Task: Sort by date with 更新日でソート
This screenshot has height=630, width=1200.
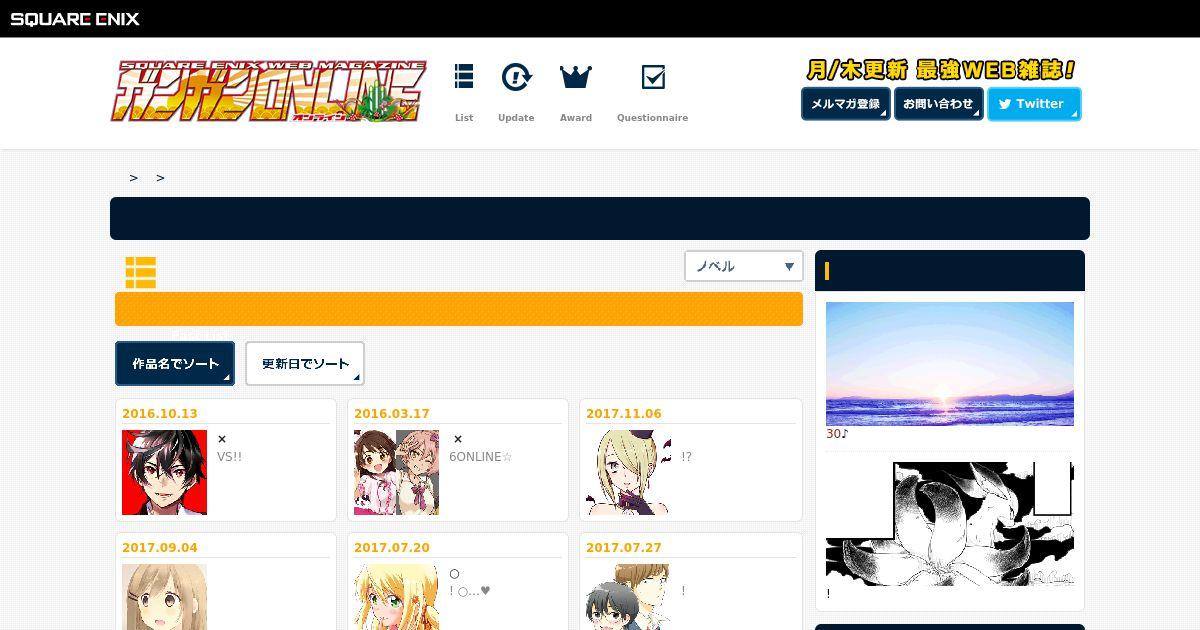Action: point(305,364)
